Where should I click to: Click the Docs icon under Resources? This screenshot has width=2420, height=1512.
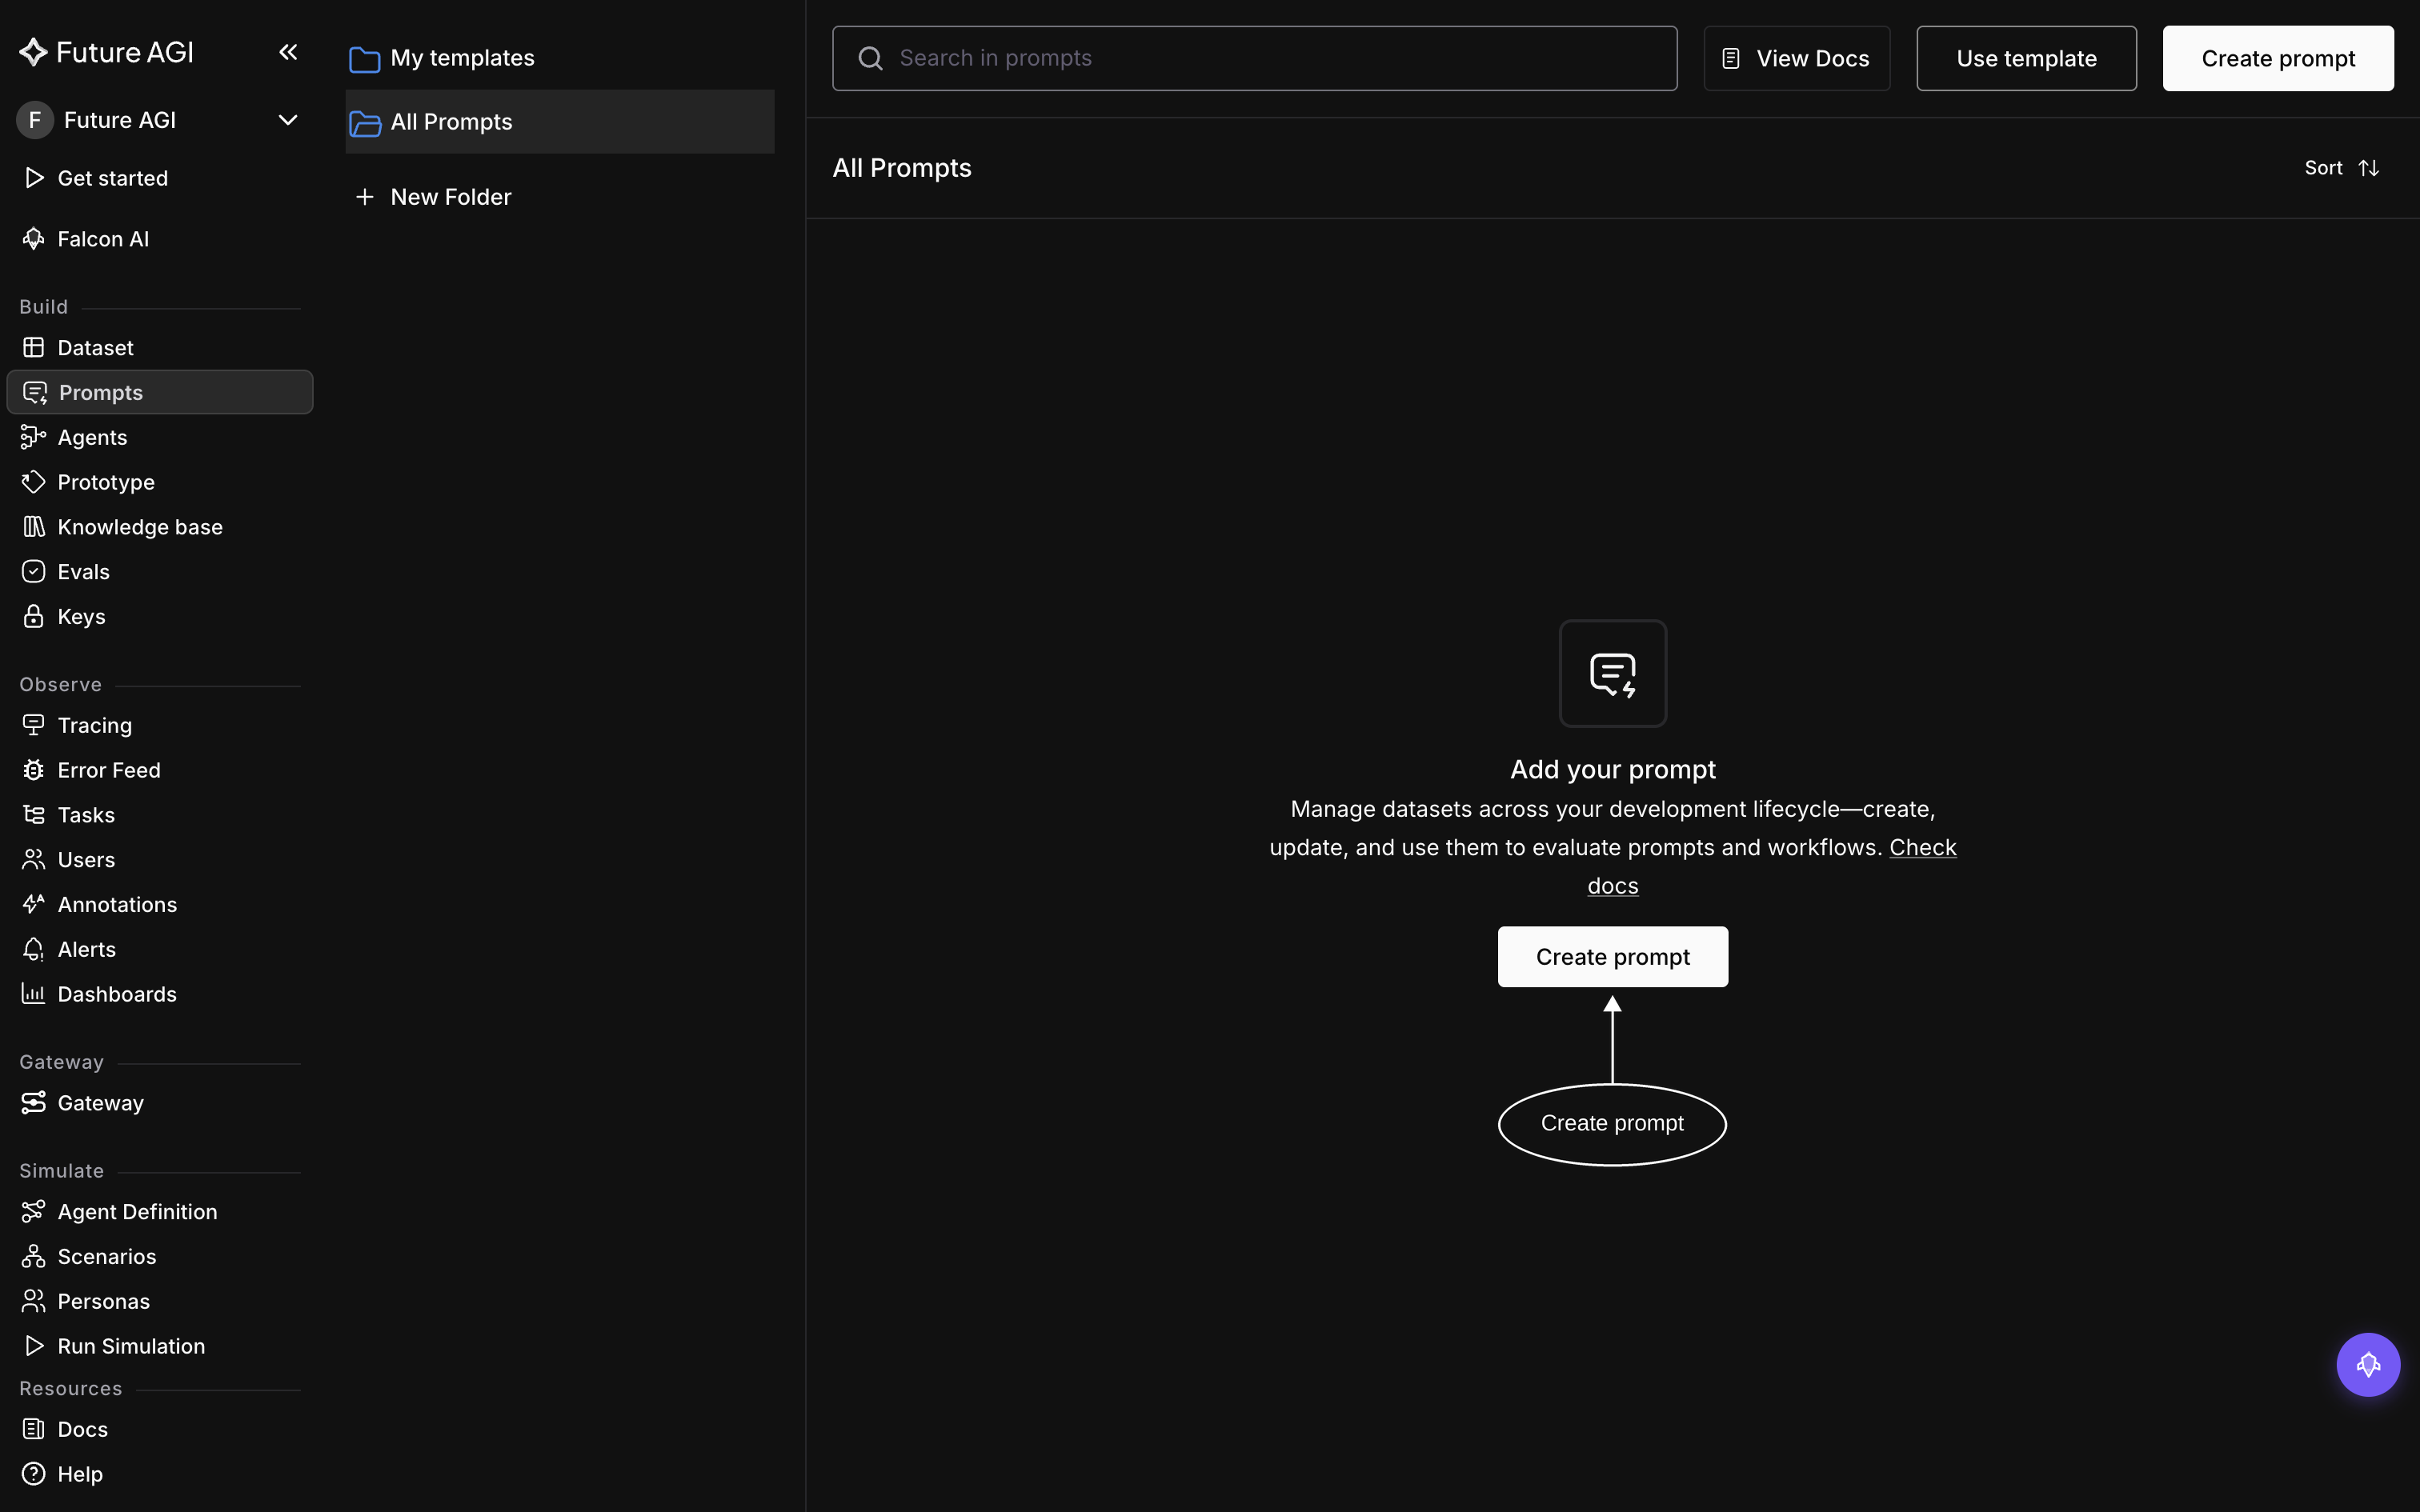tap(34, 1430)
